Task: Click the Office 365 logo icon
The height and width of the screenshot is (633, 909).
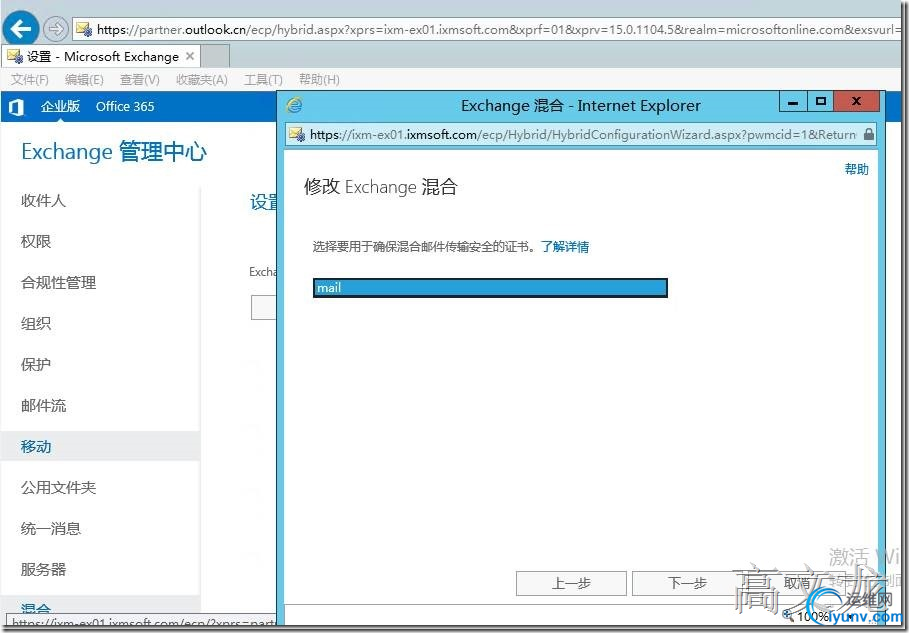Action: 16,107
